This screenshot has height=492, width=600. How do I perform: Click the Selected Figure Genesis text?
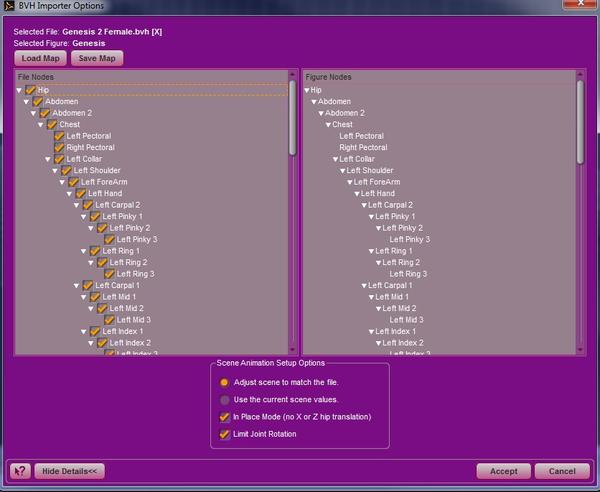click(89, 43)
